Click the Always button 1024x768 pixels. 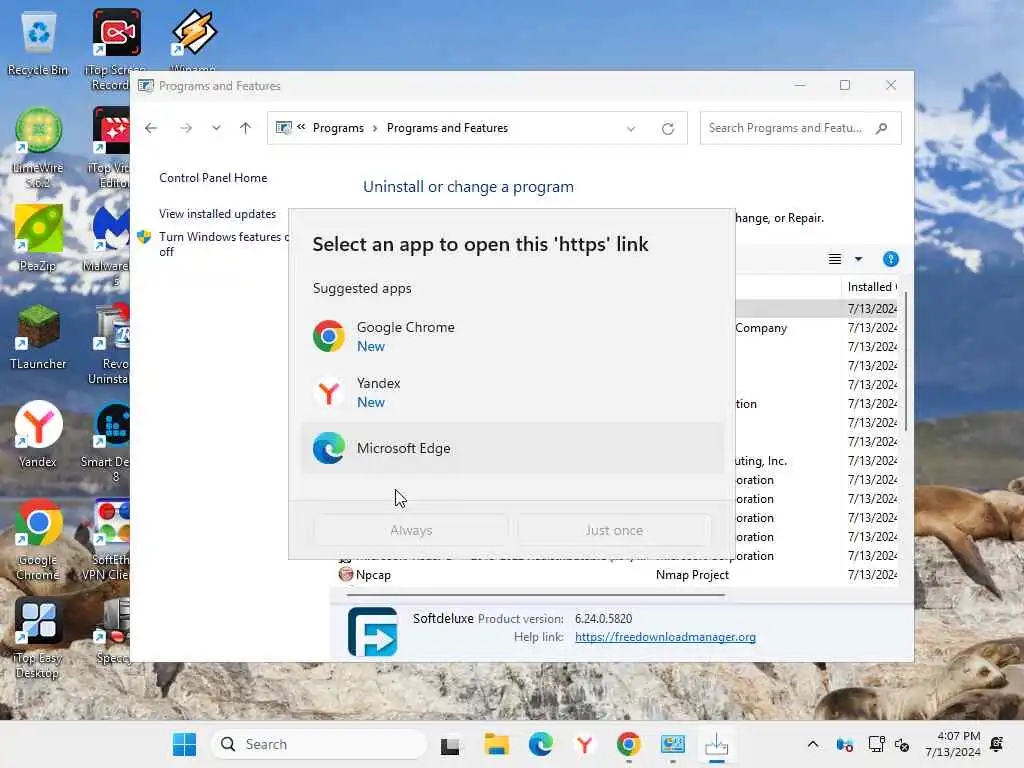tap(411, 530)
